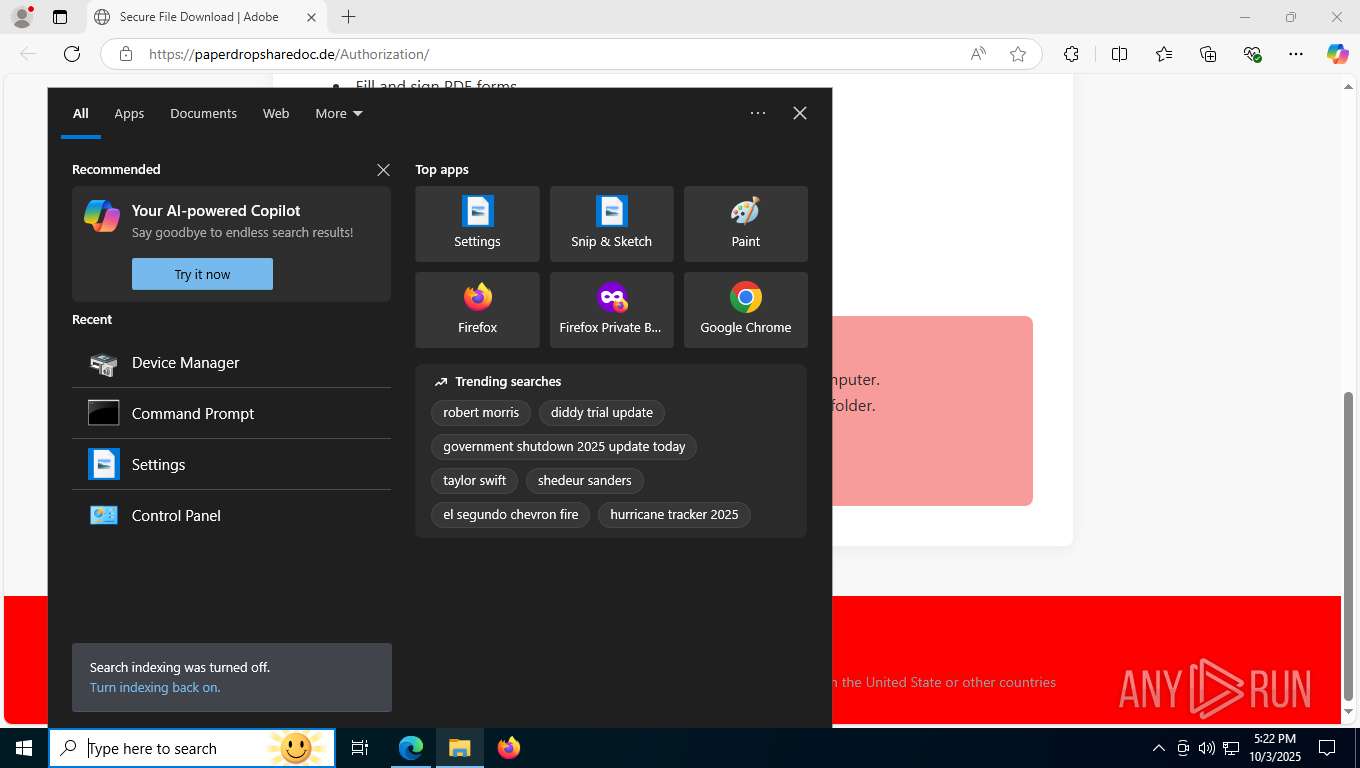Click the volume speaker tray icon
The height and width of the screenshot is (768, 1360).
tap(1207, 748)
